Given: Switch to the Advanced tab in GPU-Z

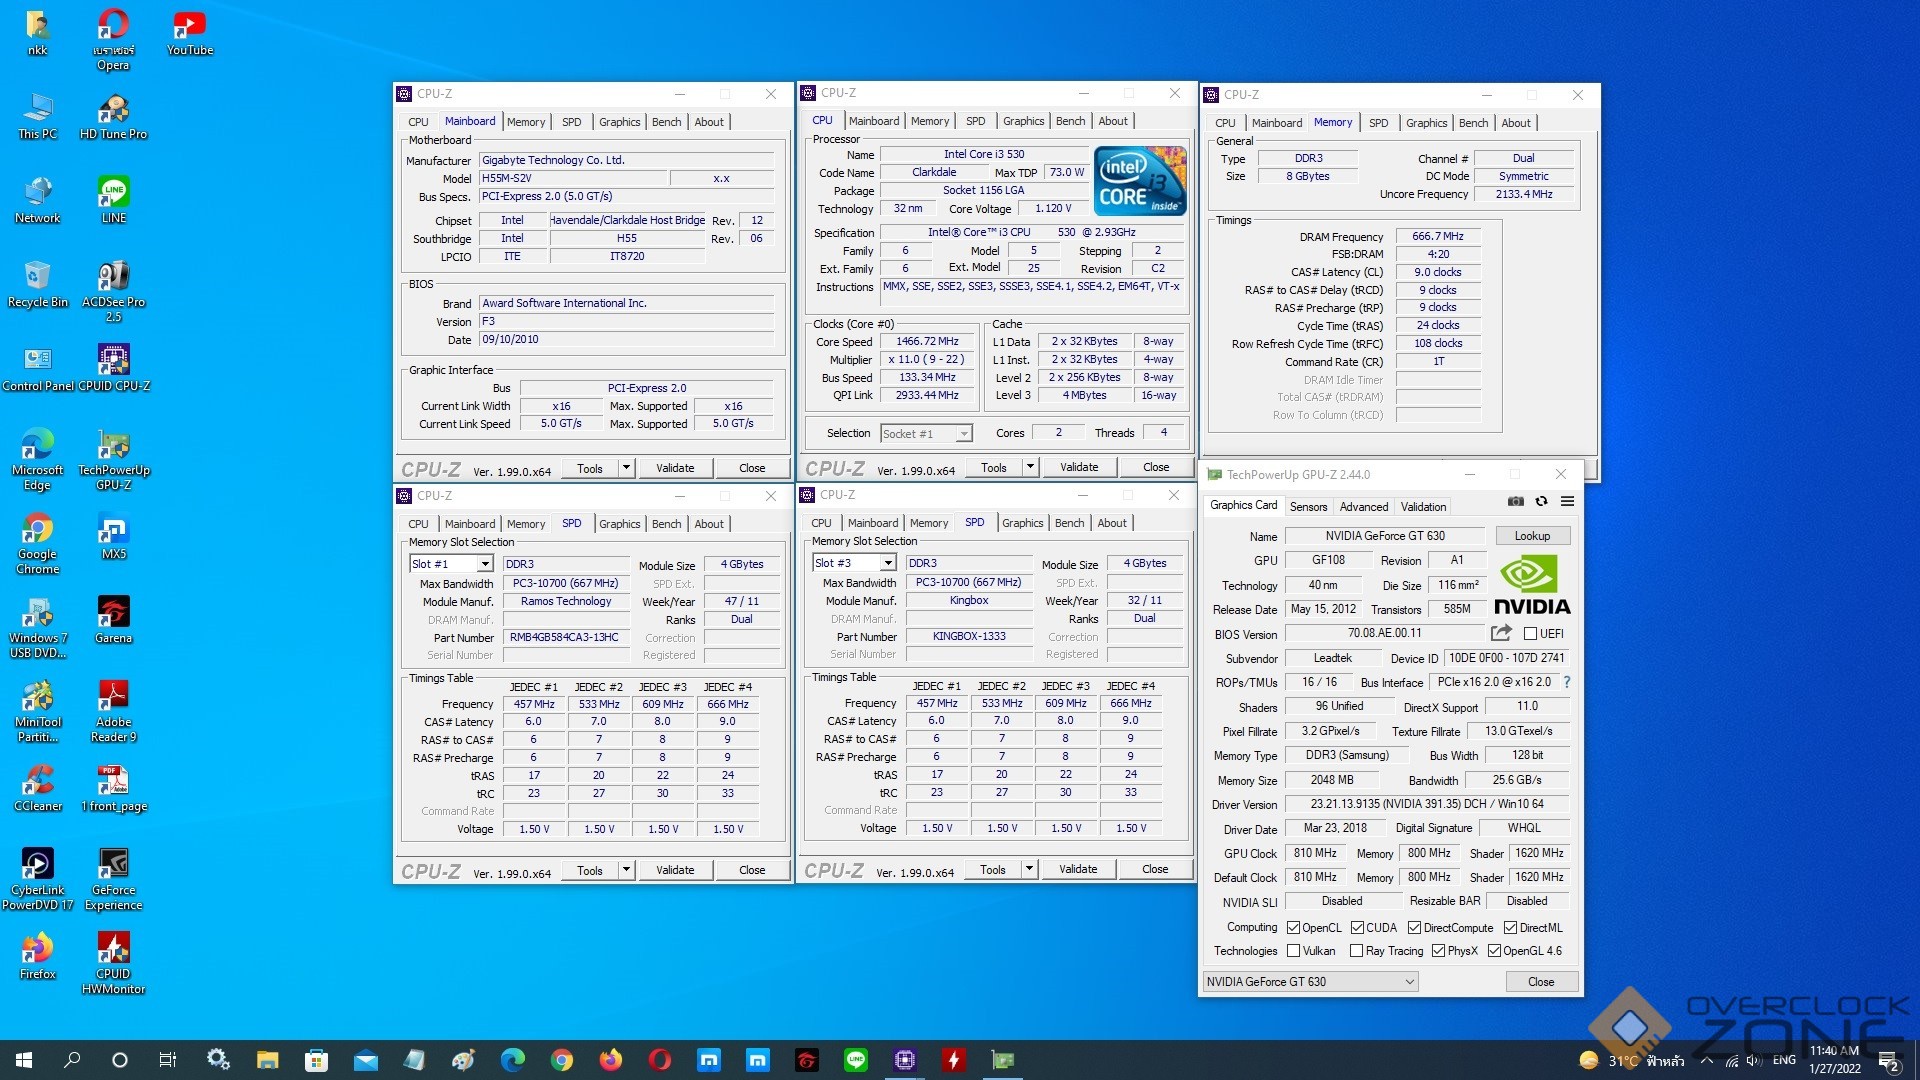Looking at the screenshot, I should [x=1364, y=507].
